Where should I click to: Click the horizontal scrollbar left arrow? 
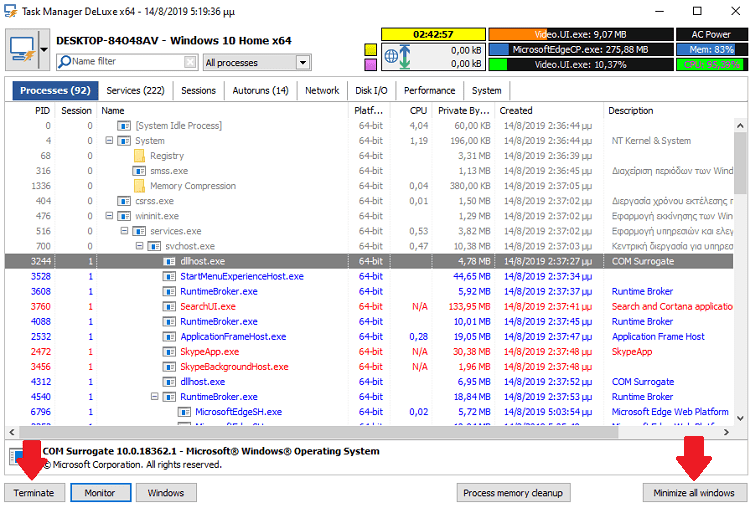(12, 432)
